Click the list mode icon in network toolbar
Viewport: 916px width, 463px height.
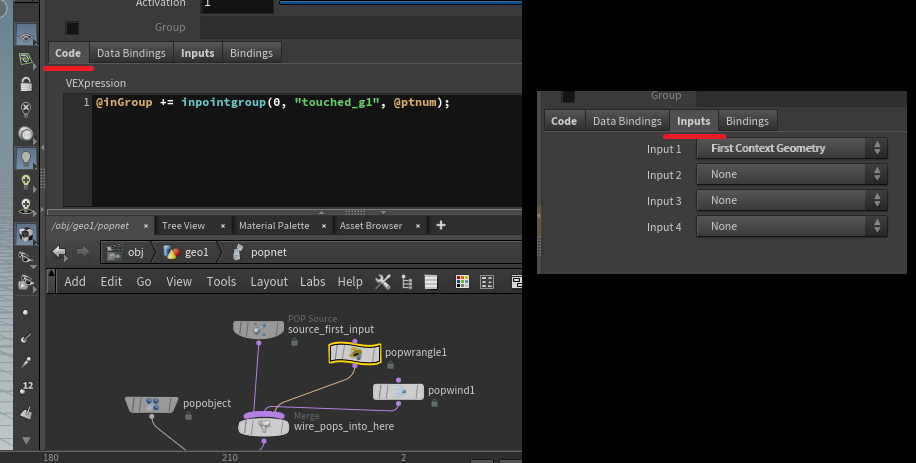431,282
